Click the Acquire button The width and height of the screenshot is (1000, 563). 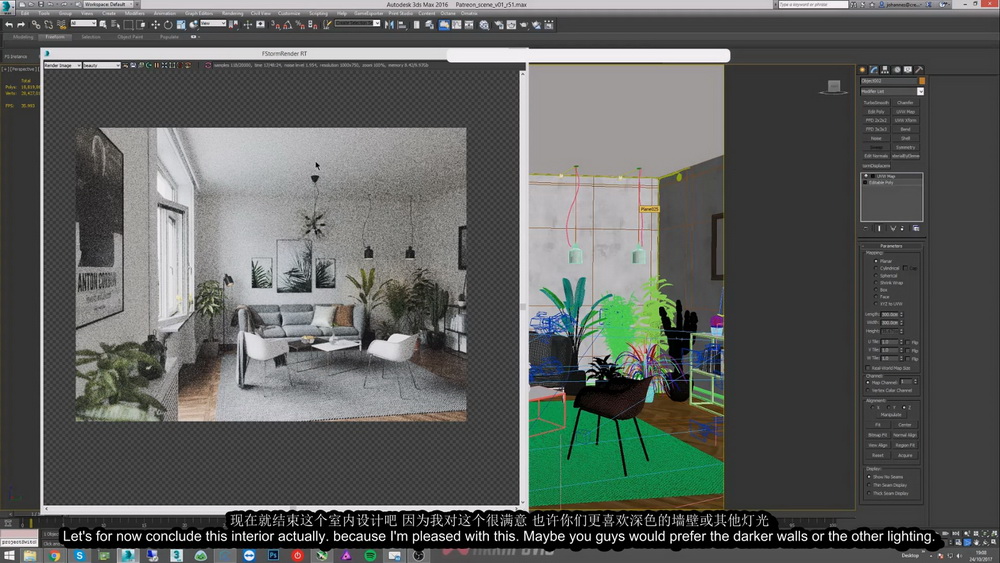tap(905, 455)
